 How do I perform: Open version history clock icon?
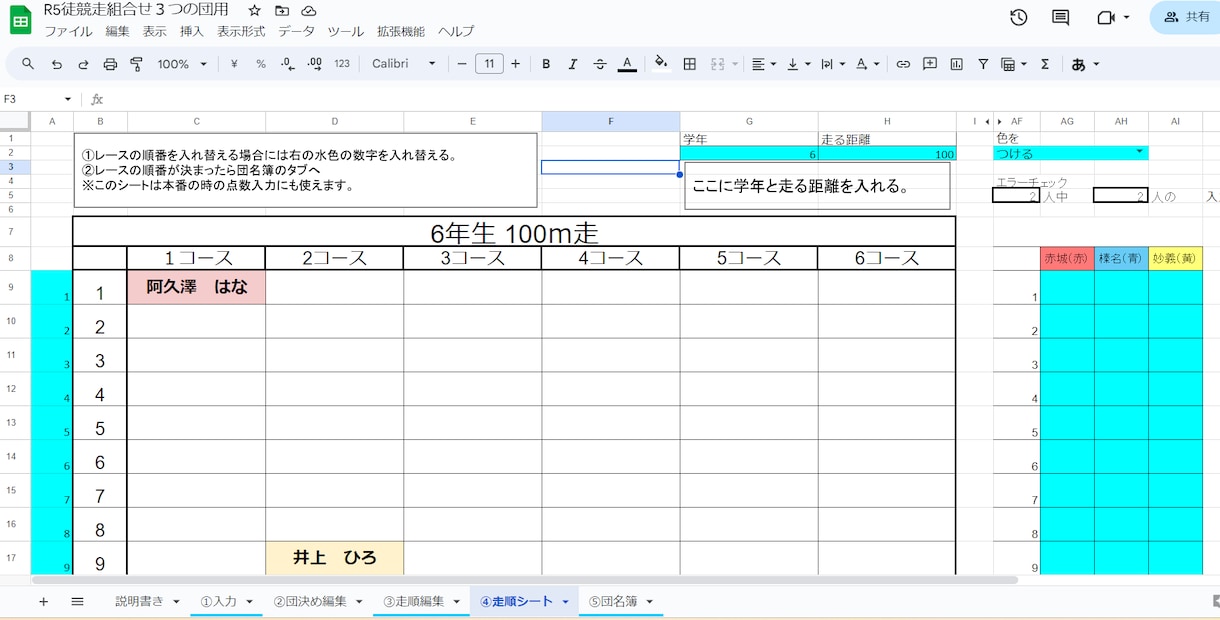[x=1019, y=17]
